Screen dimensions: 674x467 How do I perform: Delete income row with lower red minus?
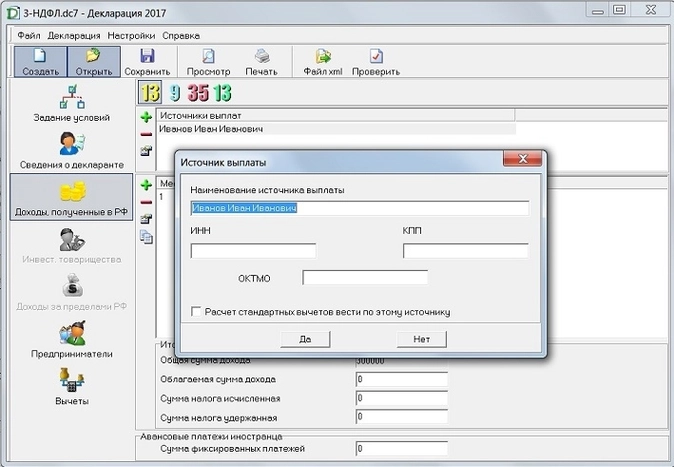click(x=146, y=202)
